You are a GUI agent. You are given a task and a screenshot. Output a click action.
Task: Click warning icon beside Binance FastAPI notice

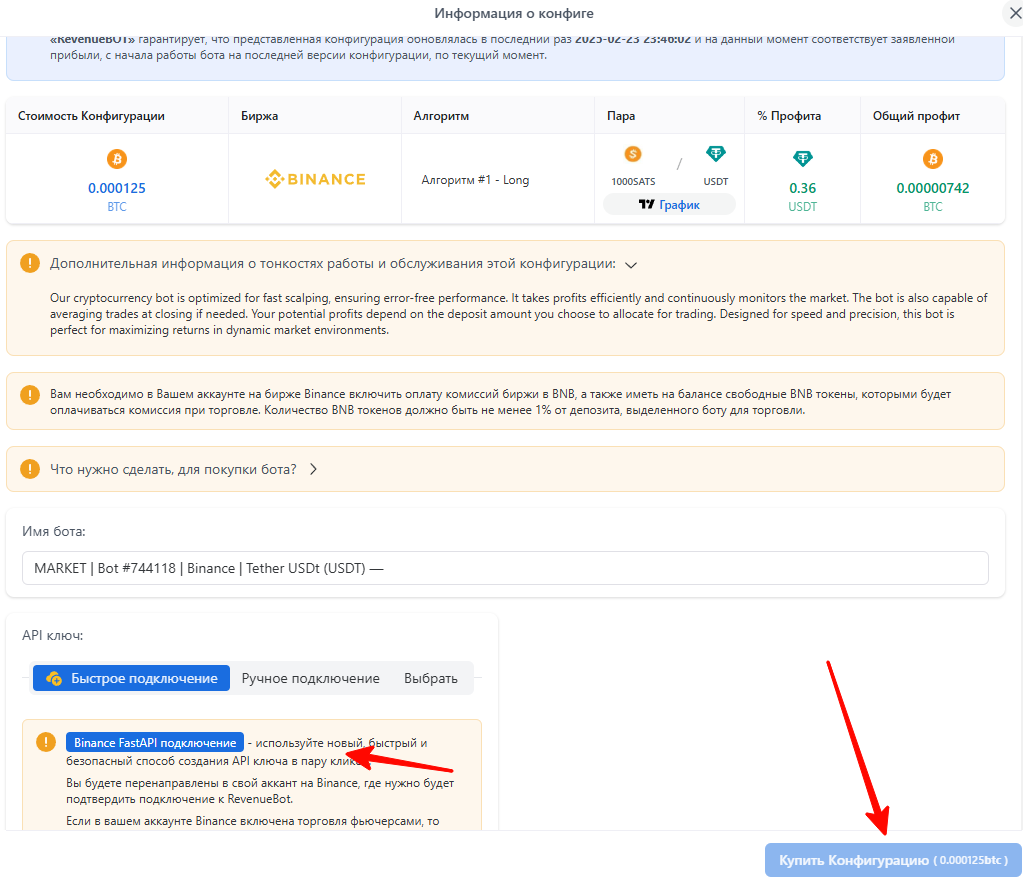click(x=46, y=742)
